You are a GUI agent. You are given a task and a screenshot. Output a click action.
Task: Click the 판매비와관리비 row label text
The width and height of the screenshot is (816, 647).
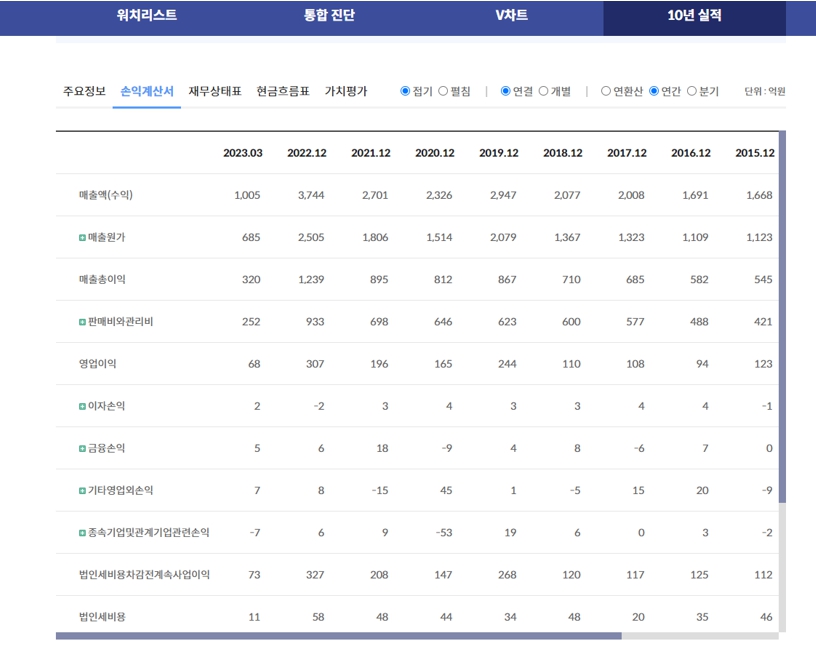(x=121, y=322)
